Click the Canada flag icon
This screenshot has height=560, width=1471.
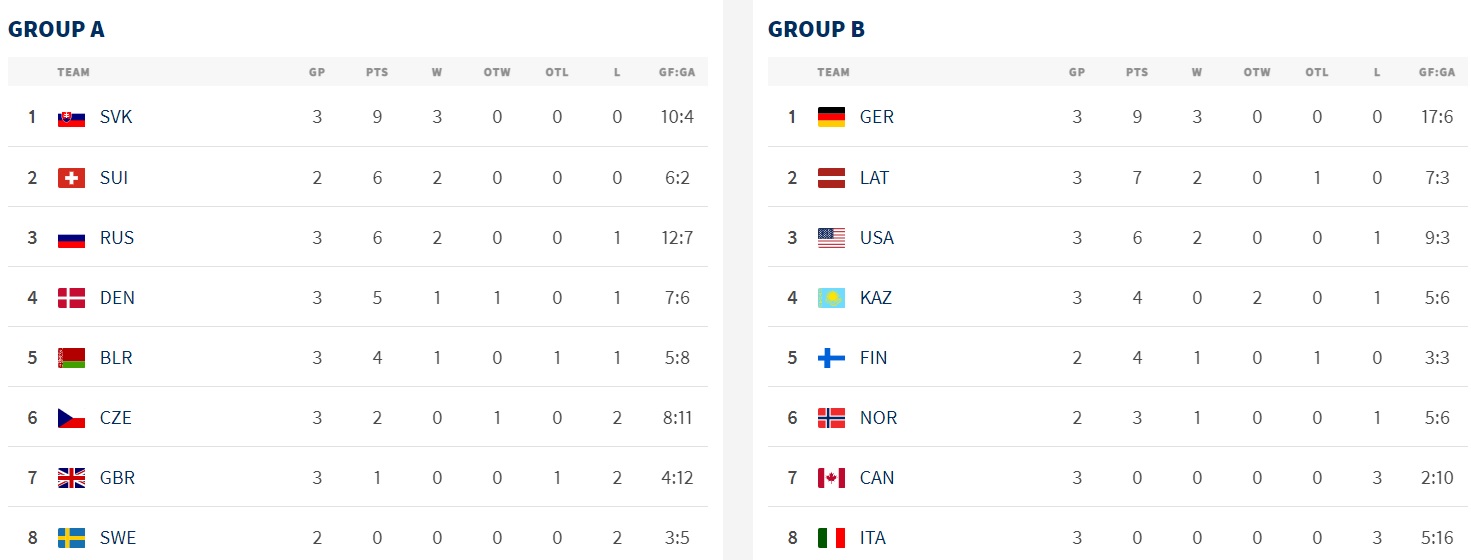[831, 477]
